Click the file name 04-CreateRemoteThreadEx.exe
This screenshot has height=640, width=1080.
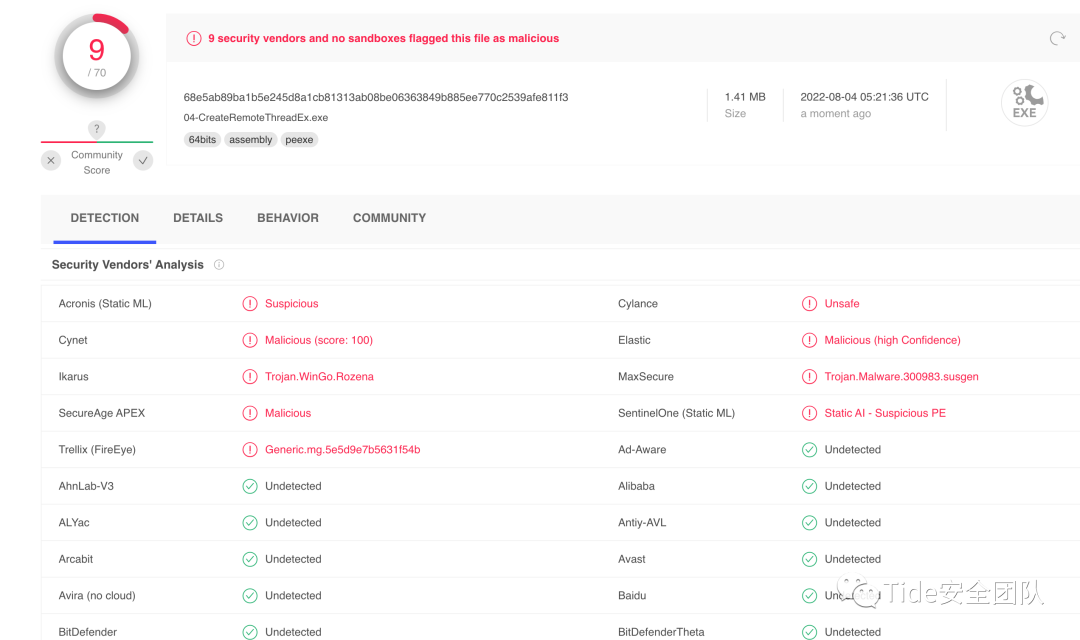(x=256, y=118)
